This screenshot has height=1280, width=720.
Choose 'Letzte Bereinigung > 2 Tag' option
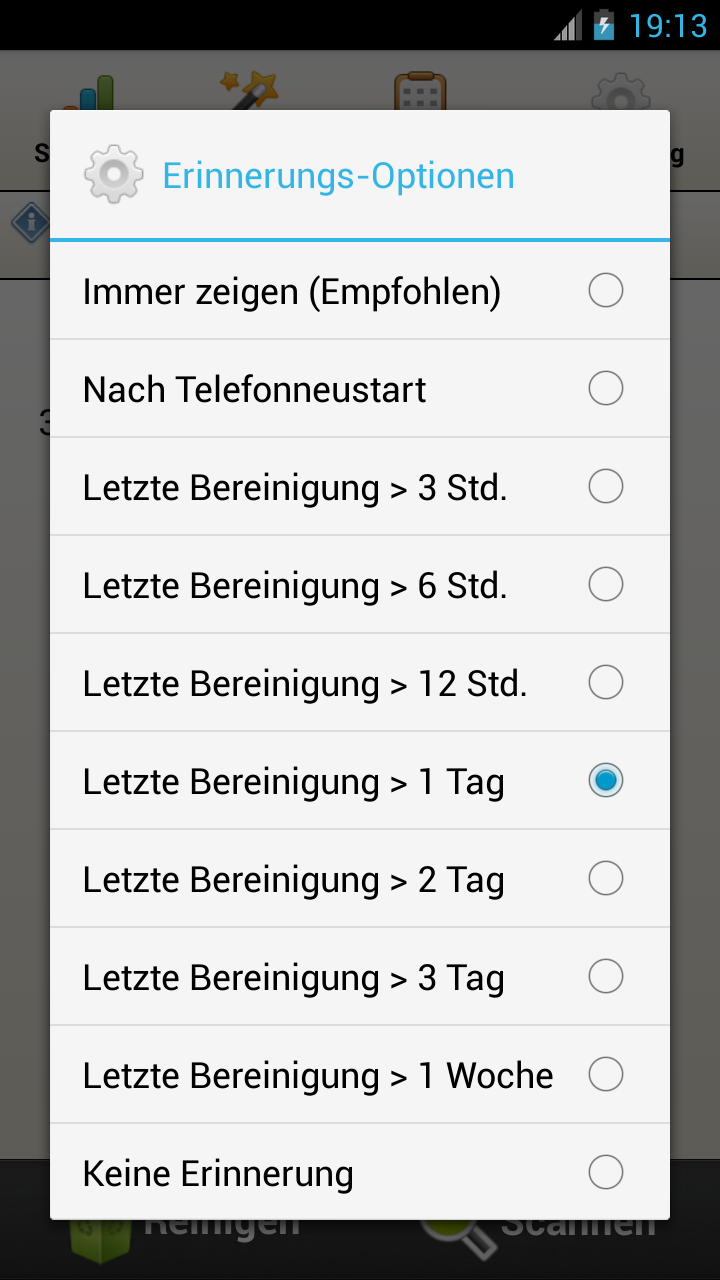tap(360, 879)
